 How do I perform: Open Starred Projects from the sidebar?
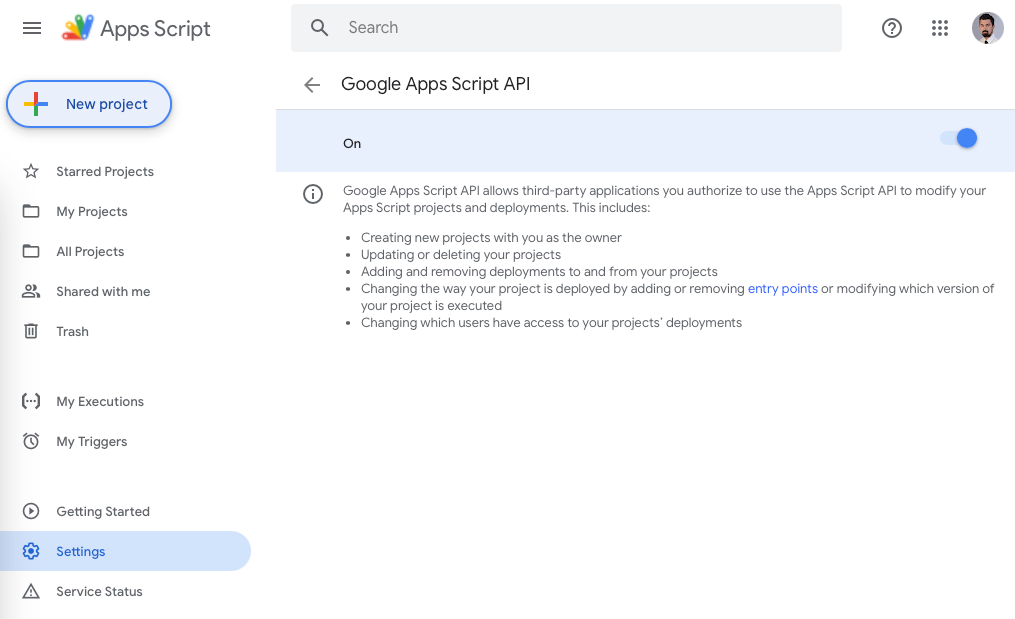[x=104, y=171]
